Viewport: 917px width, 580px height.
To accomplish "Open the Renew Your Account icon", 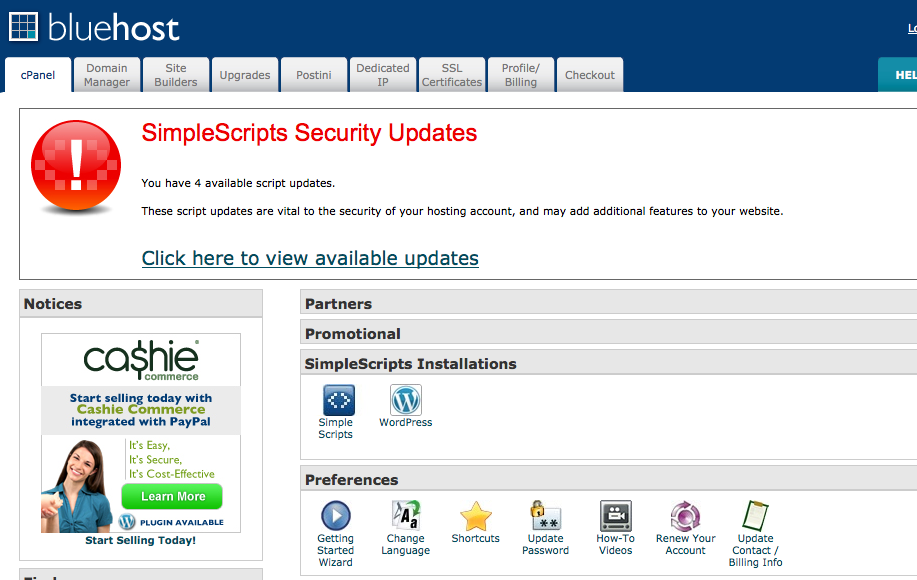I will coord(685,516).
